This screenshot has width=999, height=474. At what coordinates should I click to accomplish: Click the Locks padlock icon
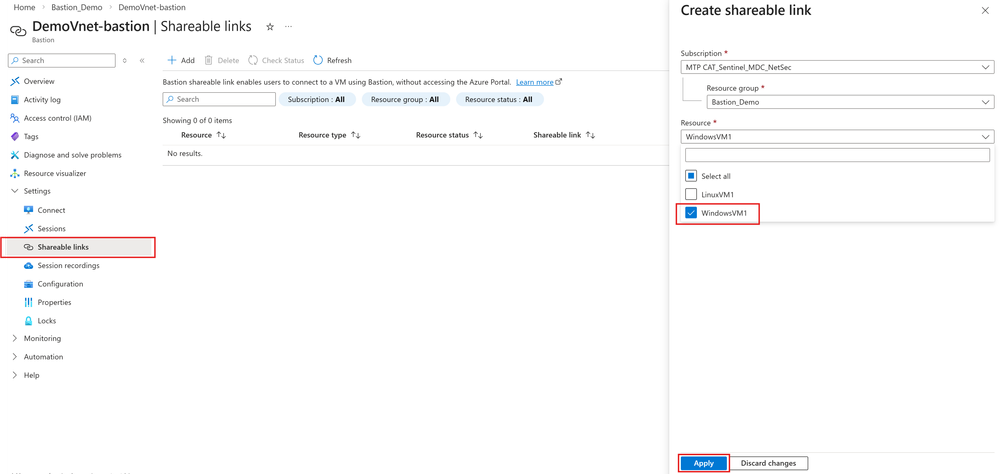(28, 321)
